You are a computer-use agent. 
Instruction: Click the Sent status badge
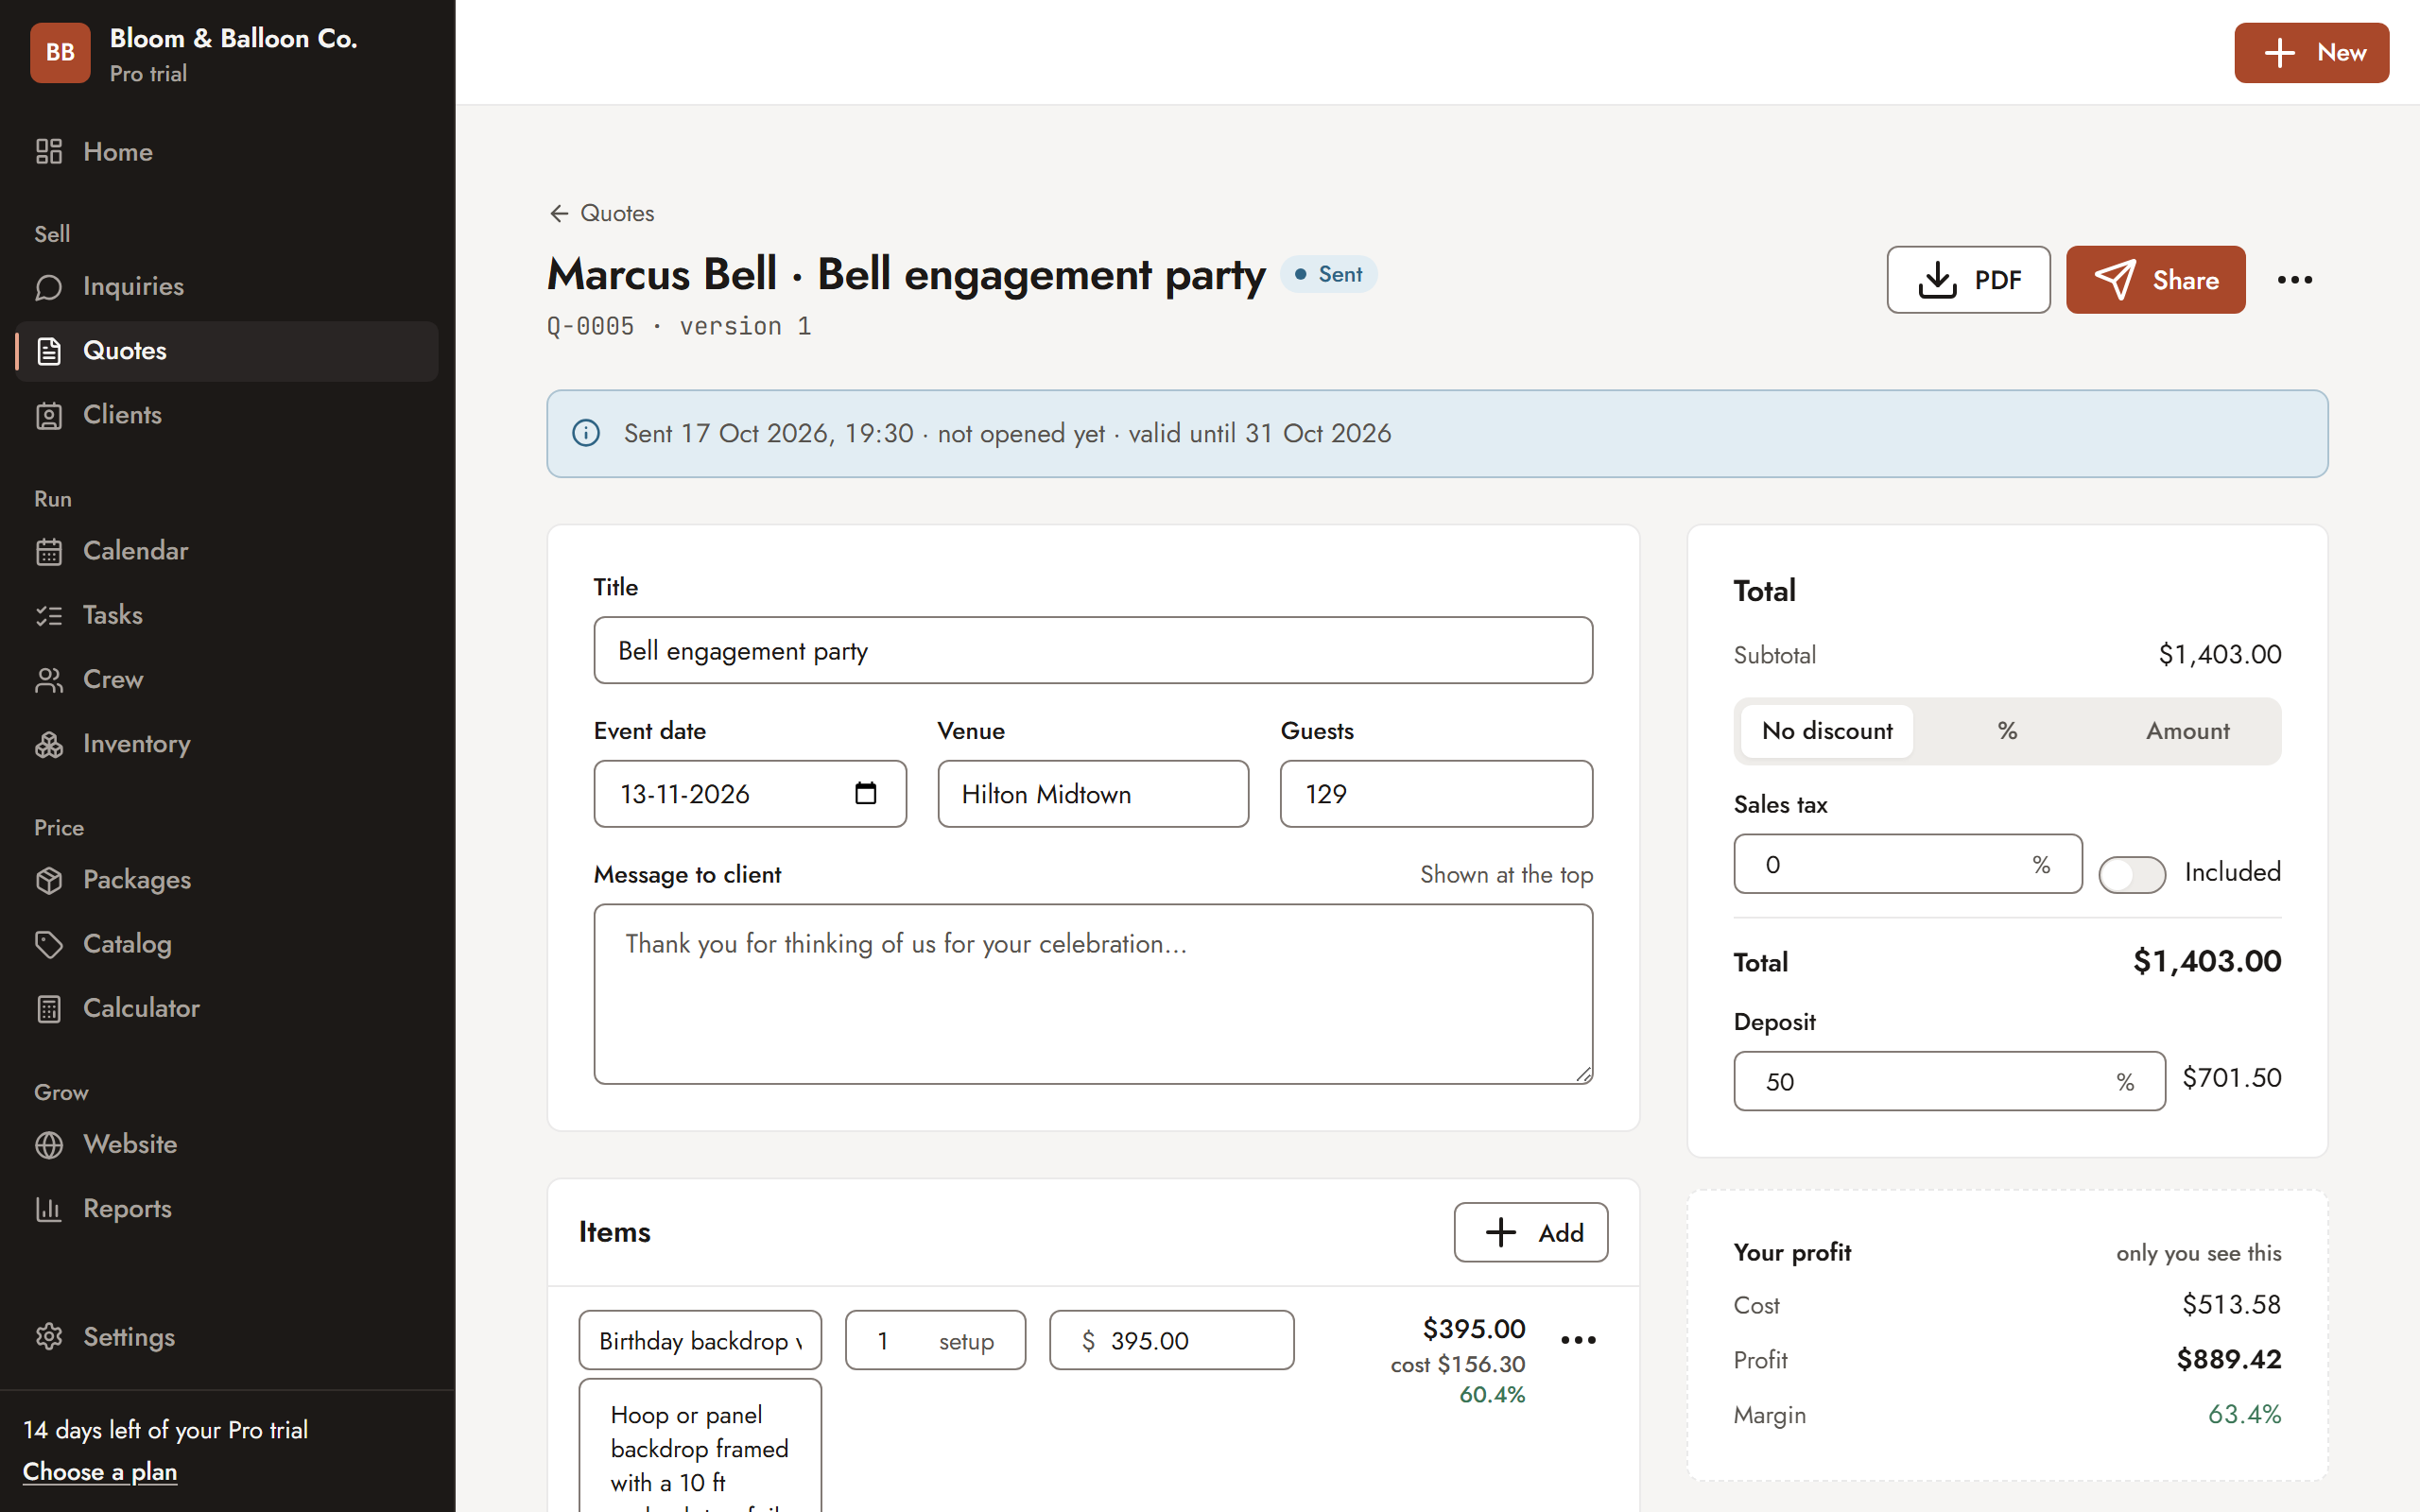(x=1328, y=274)
